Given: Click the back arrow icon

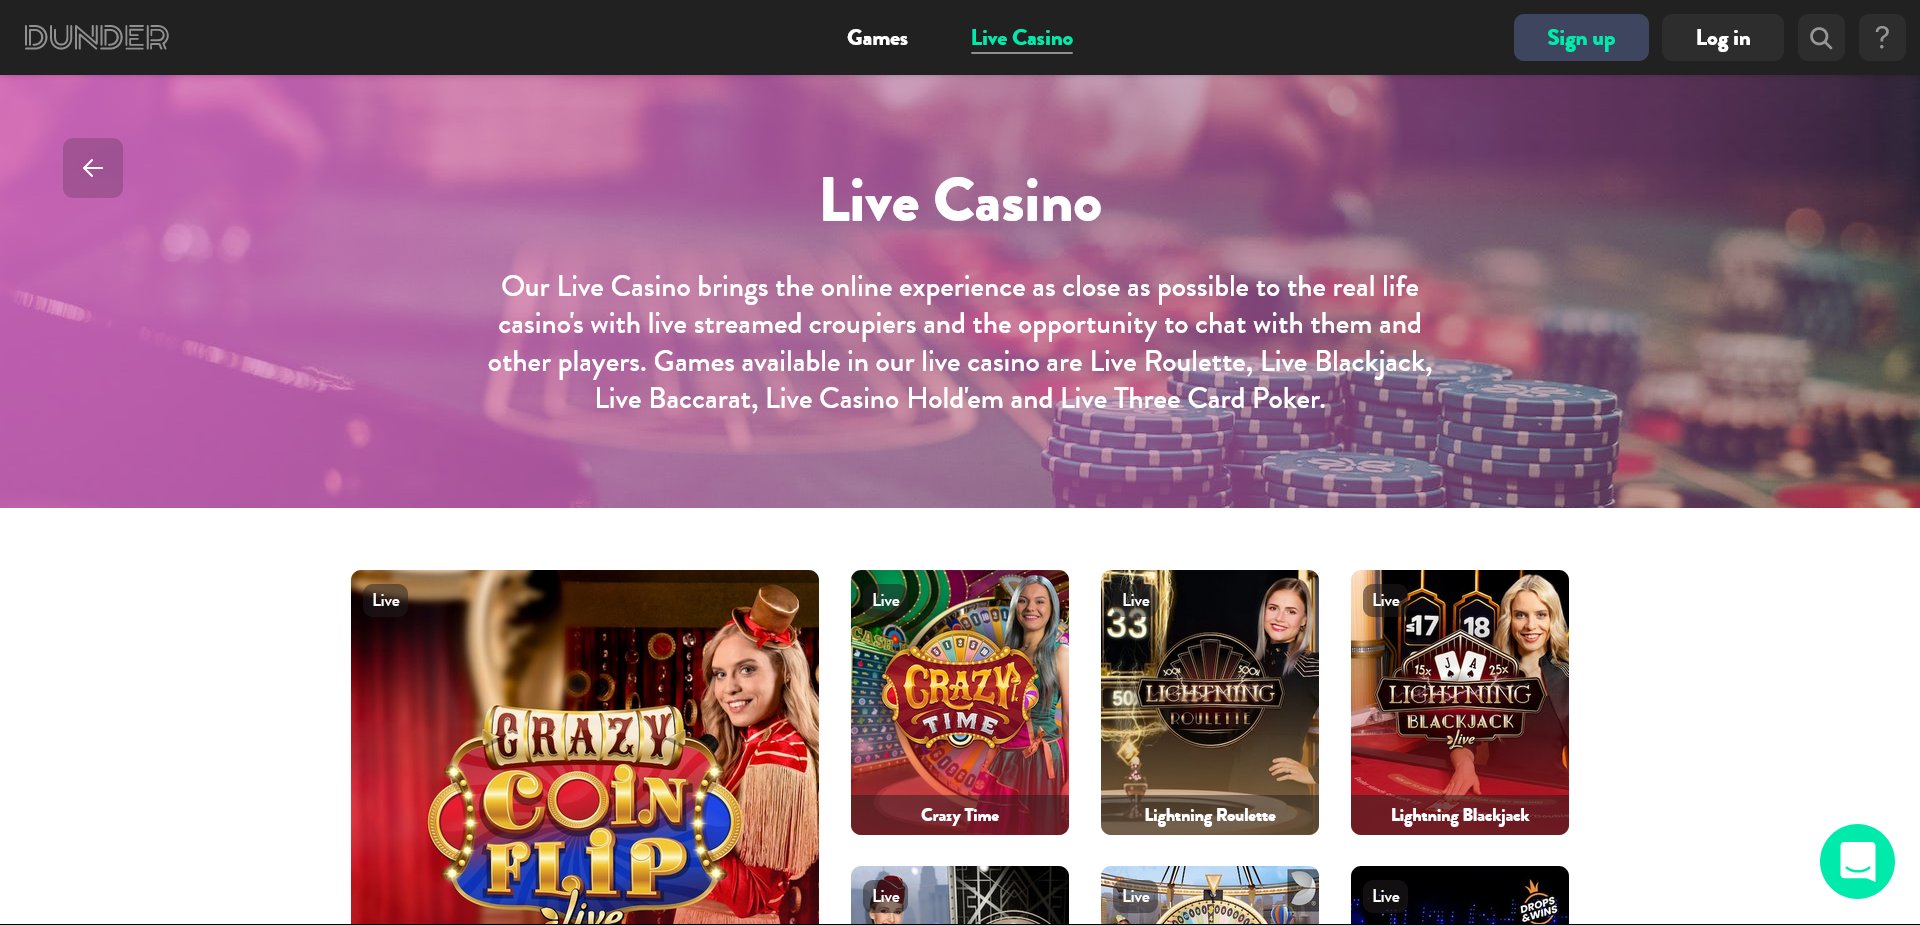Looking at the screenshot, I should click(x=93, y=168).
